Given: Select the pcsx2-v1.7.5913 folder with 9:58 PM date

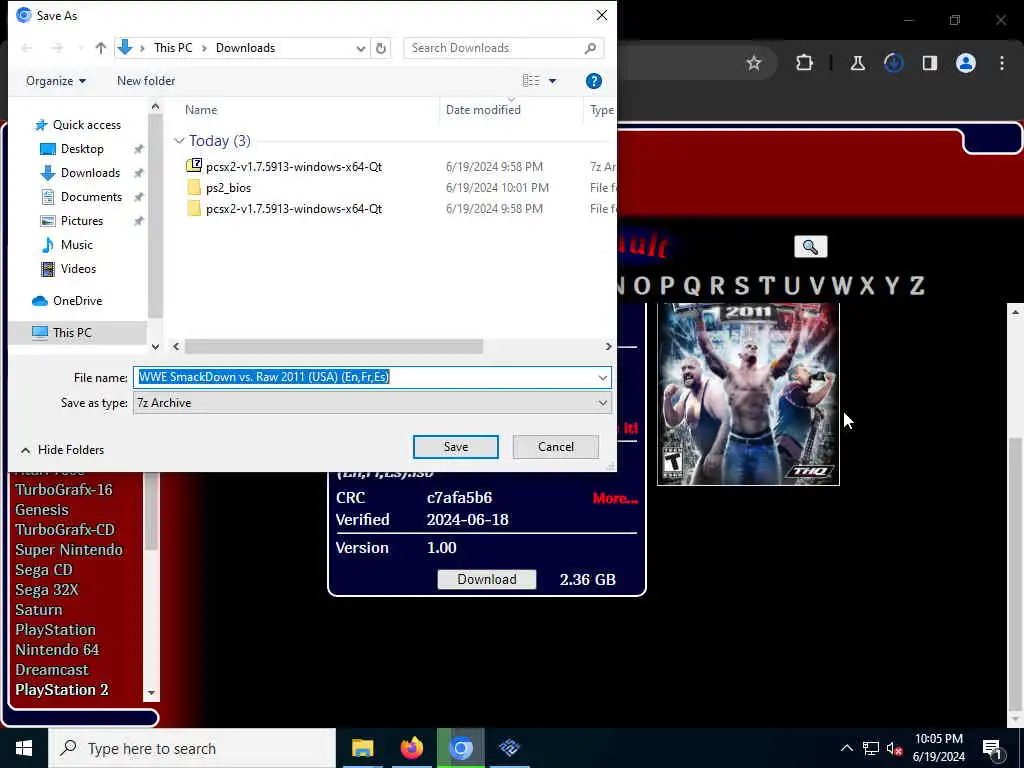Looking at the screenshot, I should (x=294, y=208).
